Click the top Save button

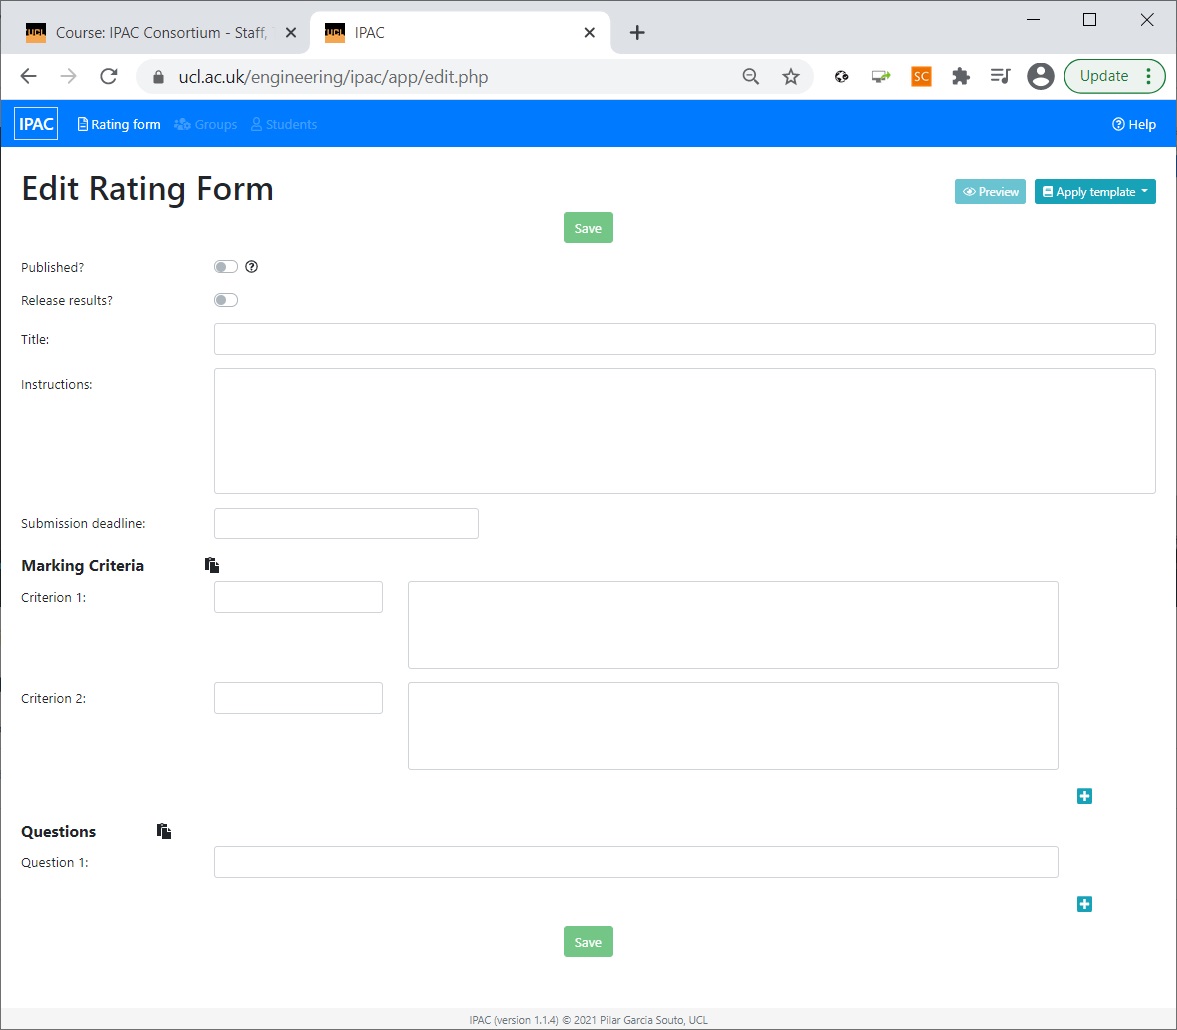(x=588, y=228)
